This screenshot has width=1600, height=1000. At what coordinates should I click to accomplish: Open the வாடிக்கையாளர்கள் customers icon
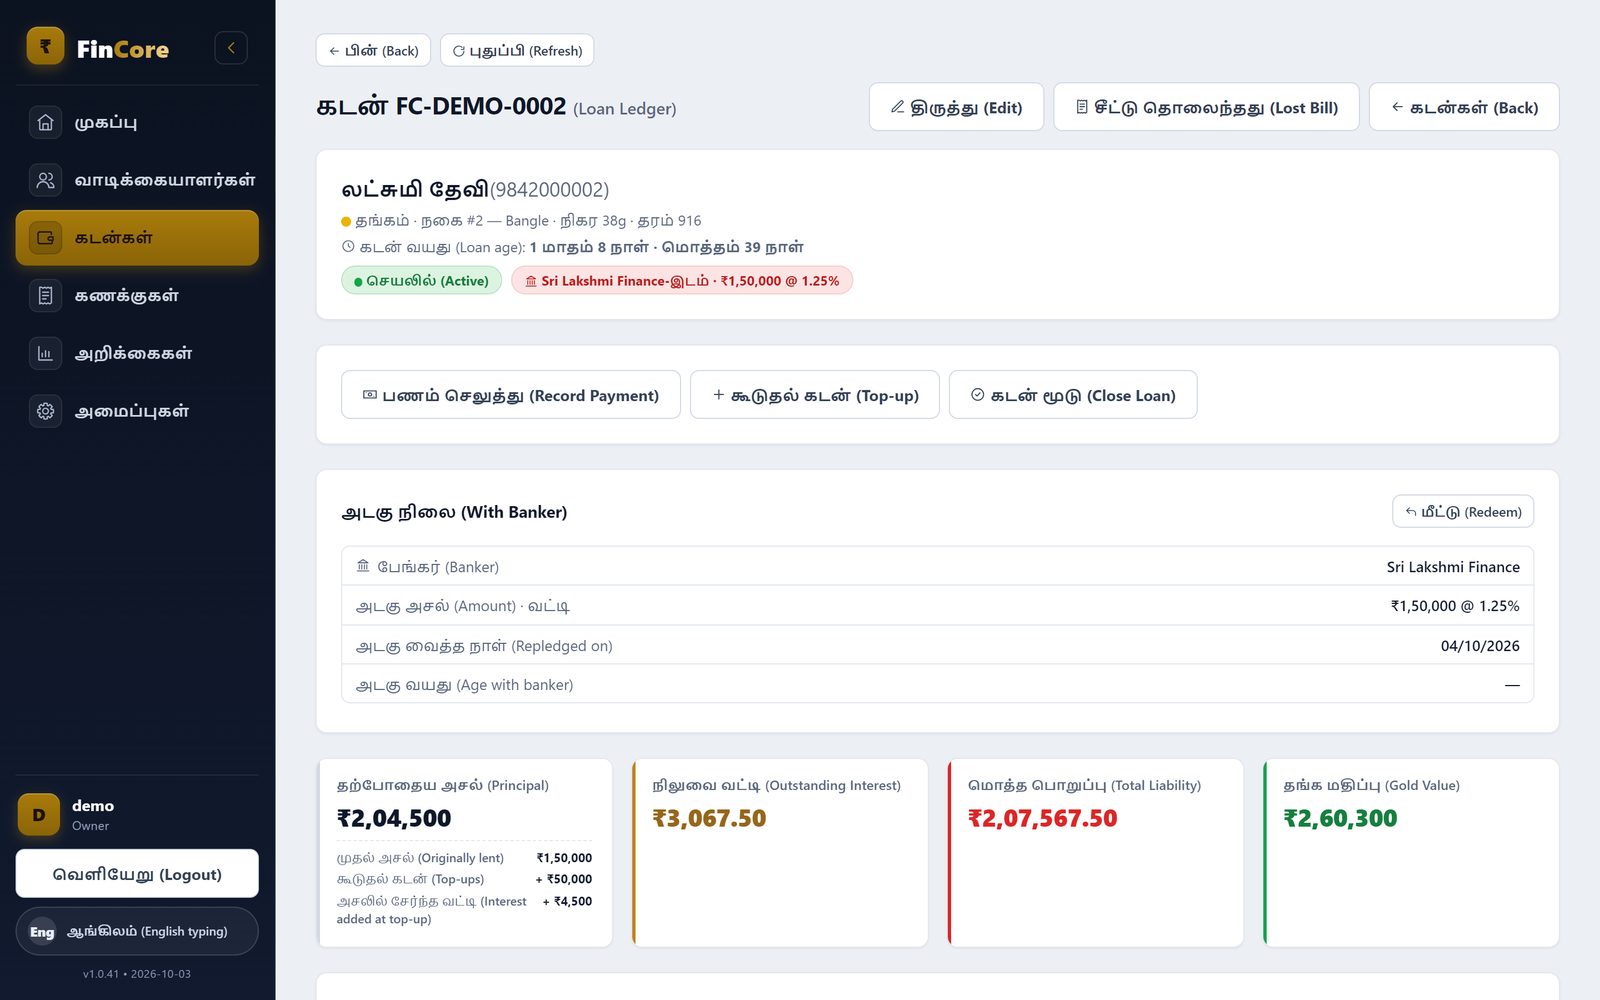coord(45,180)
